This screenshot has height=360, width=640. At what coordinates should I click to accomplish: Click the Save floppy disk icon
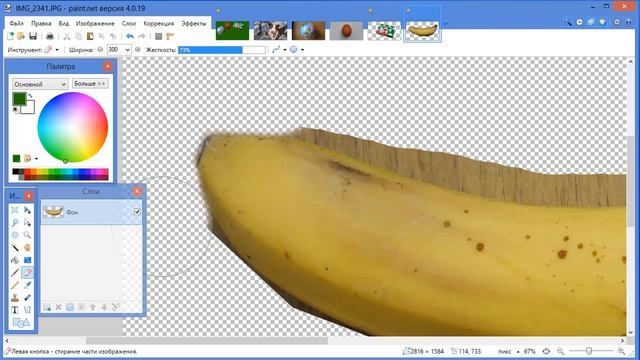click(33, 36)
